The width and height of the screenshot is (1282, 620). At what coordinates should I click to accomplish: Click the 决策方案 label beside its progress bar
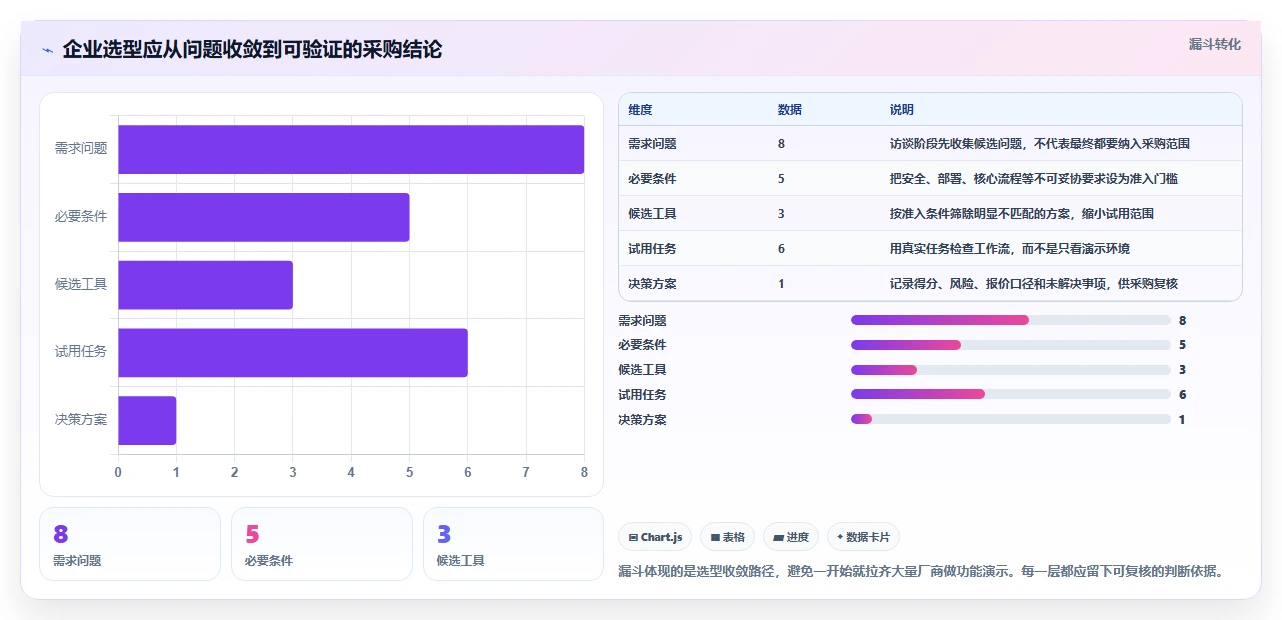[642, 419]
